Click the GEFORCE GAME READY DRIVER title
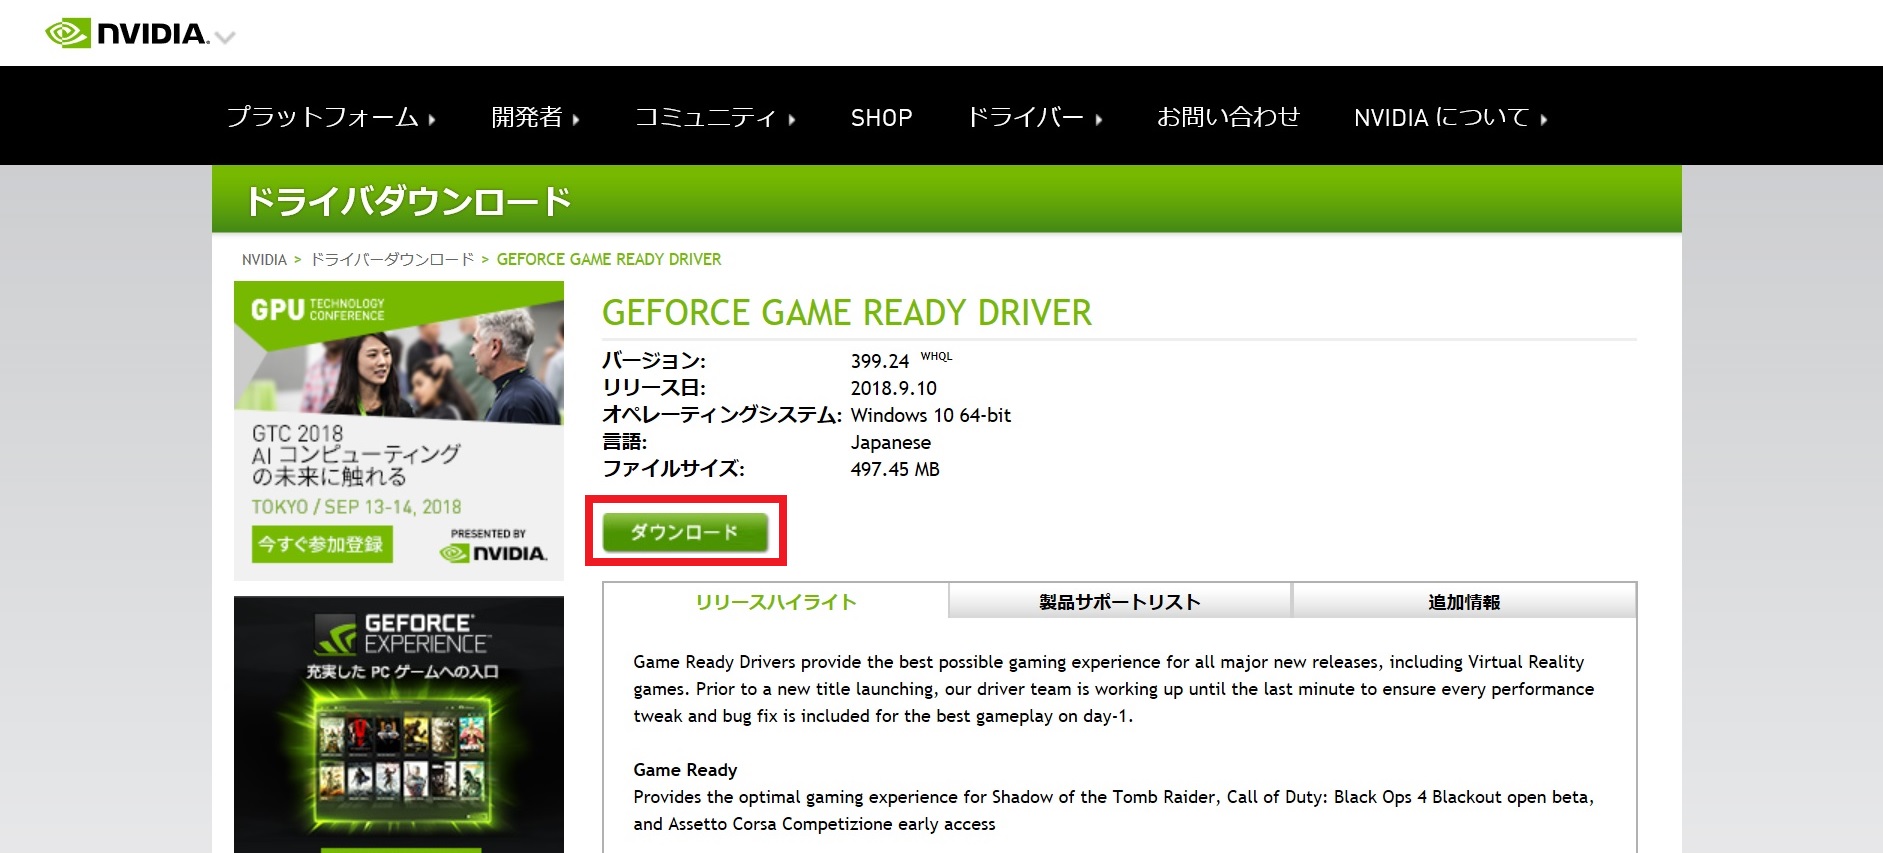Screen dimensions: 1883x853 [x=847, y=313]
